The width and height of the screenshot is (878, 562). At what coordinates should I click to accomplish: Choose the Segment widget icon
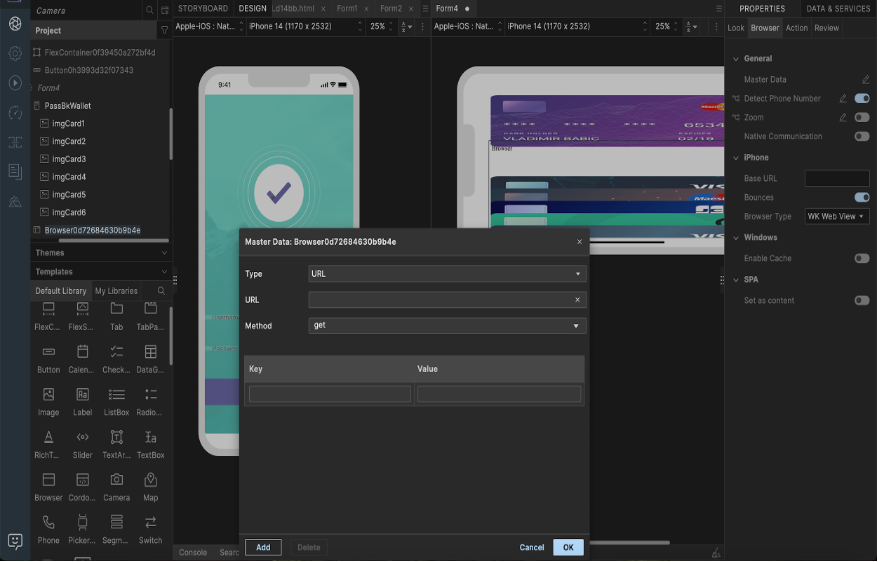click(x=116, y=522)
